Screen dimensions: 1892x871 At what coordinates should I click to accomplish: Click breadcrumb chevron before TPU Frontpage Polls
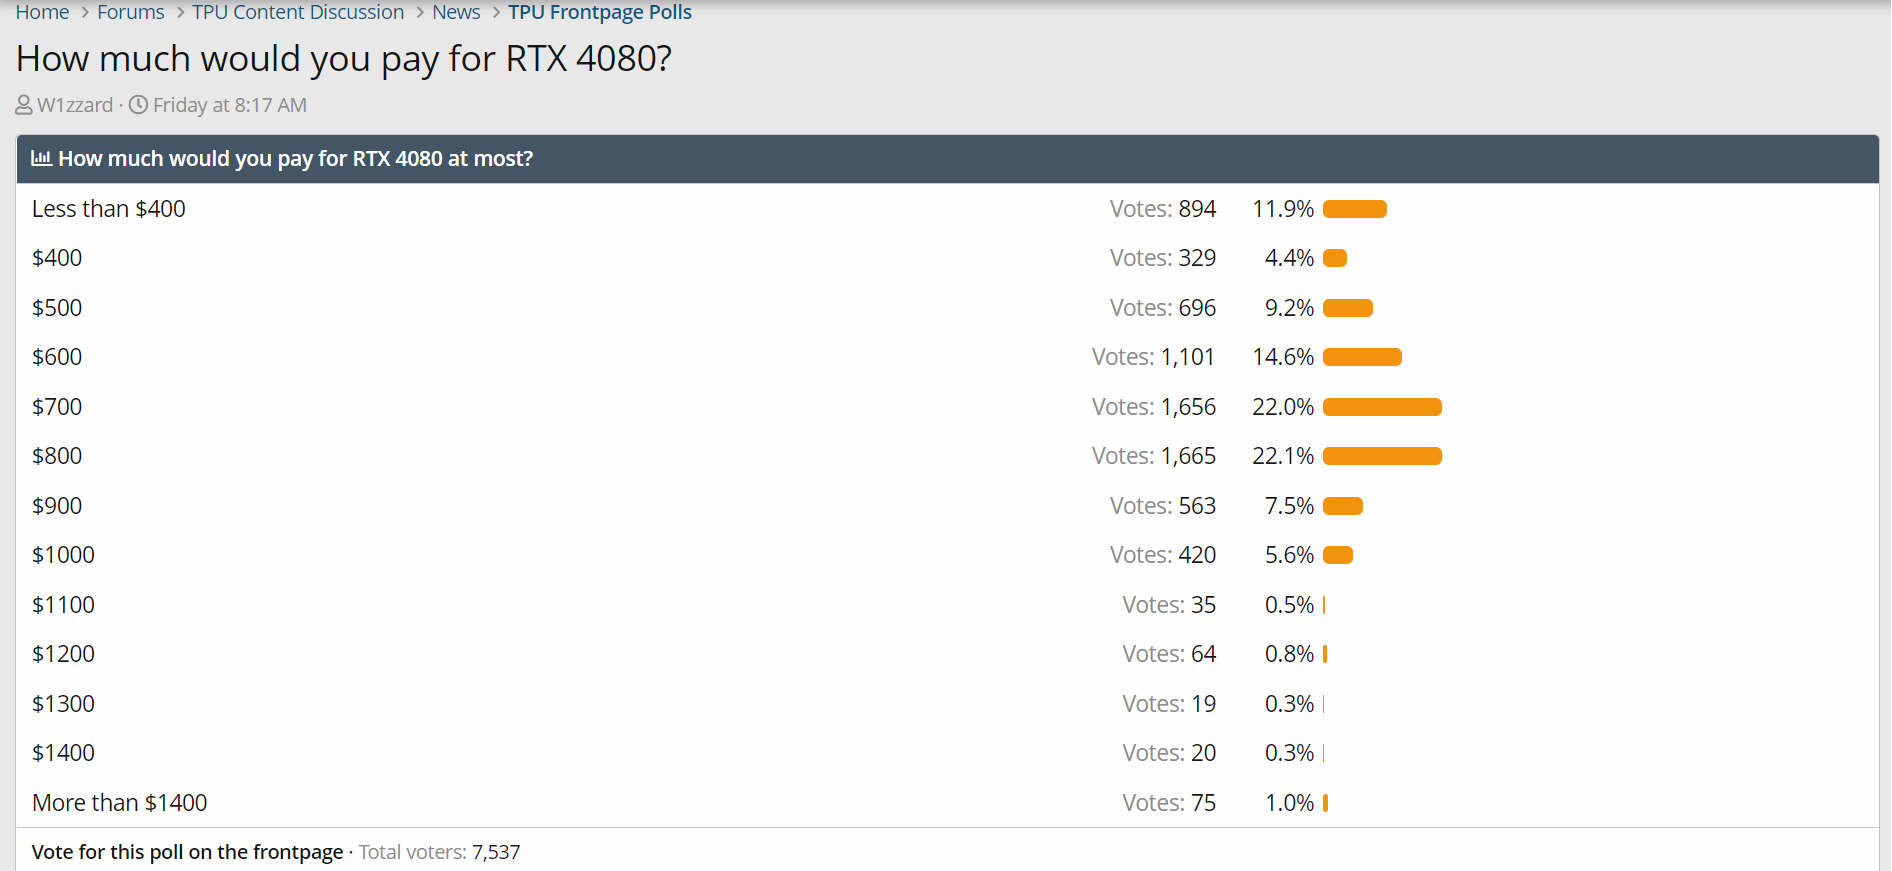pos(496,13)
